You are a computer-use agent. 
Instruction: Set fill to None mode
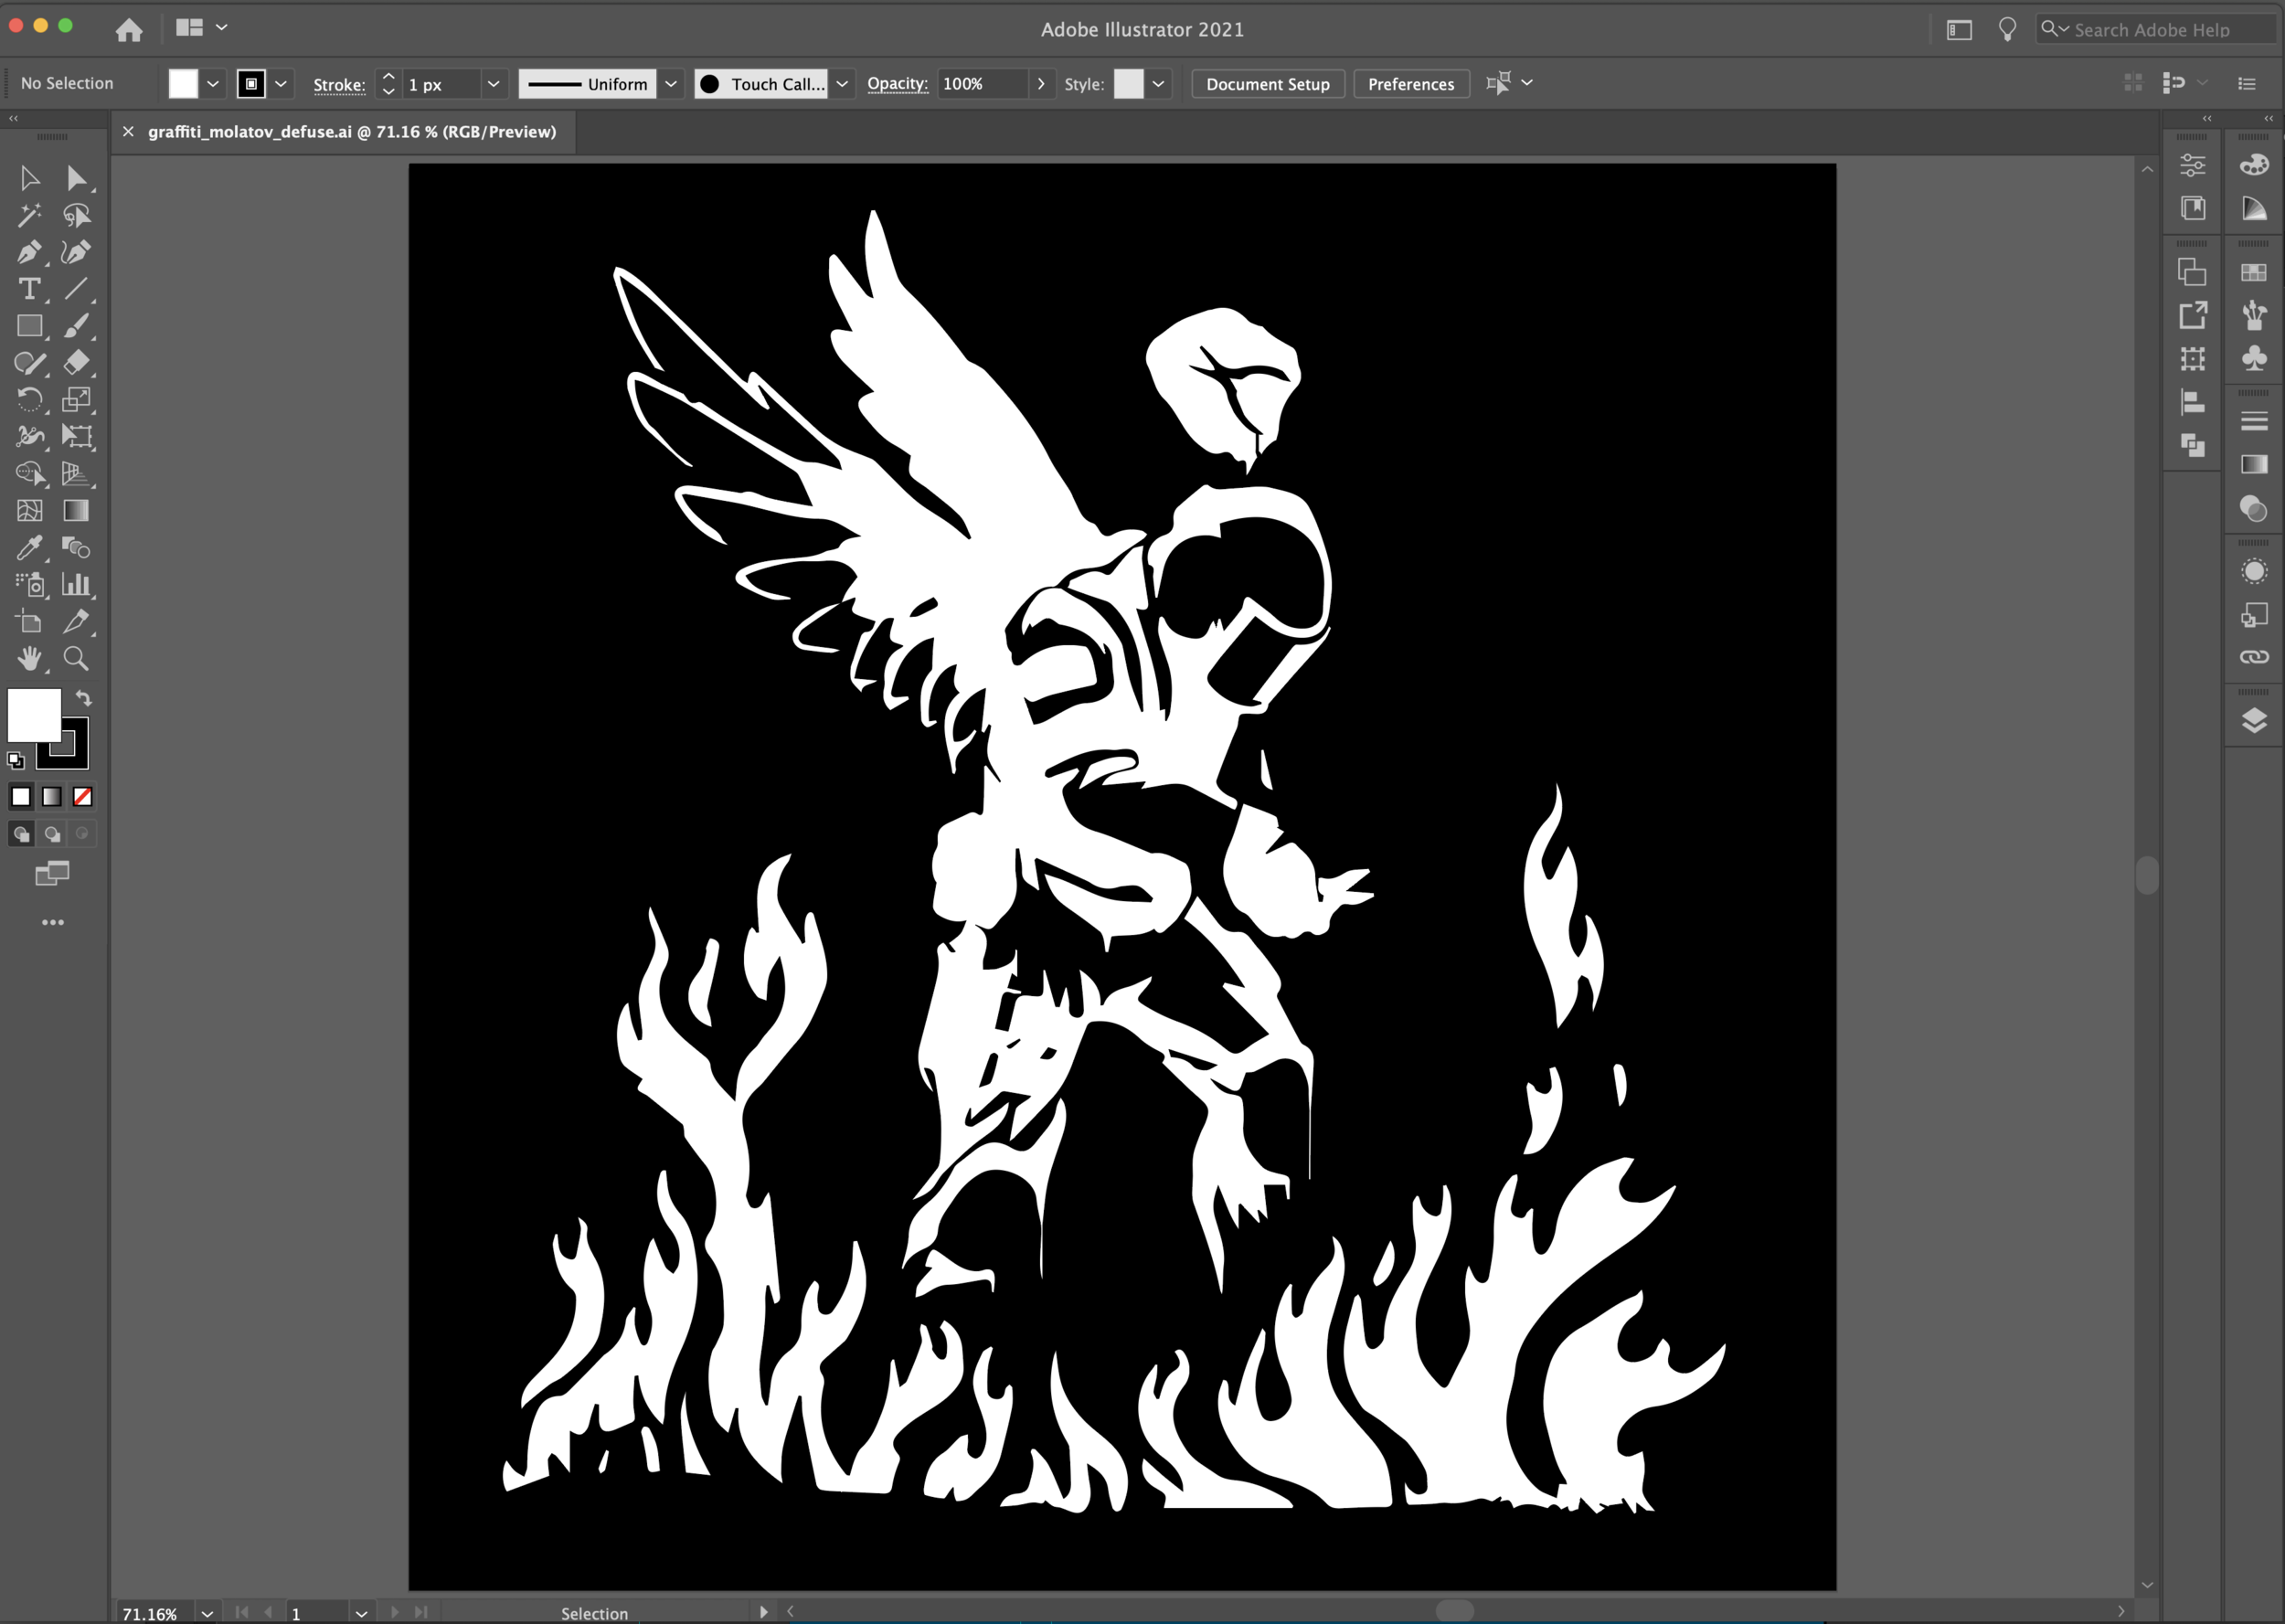[83, 797]
